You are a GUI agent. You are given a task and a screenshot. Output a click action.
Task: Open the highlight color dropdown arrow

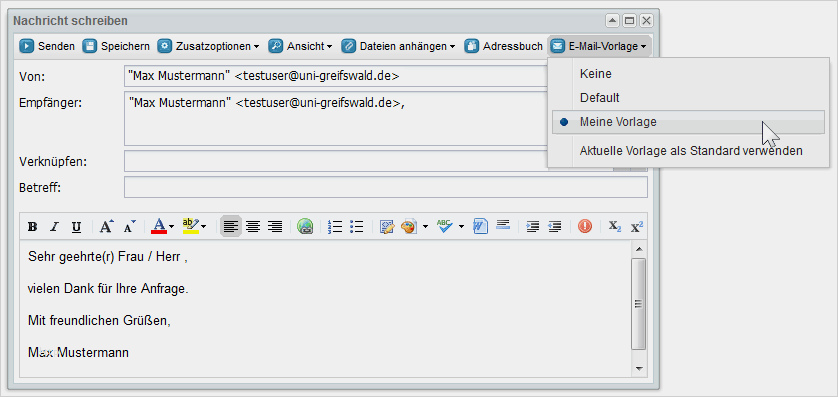coord(204,227)
